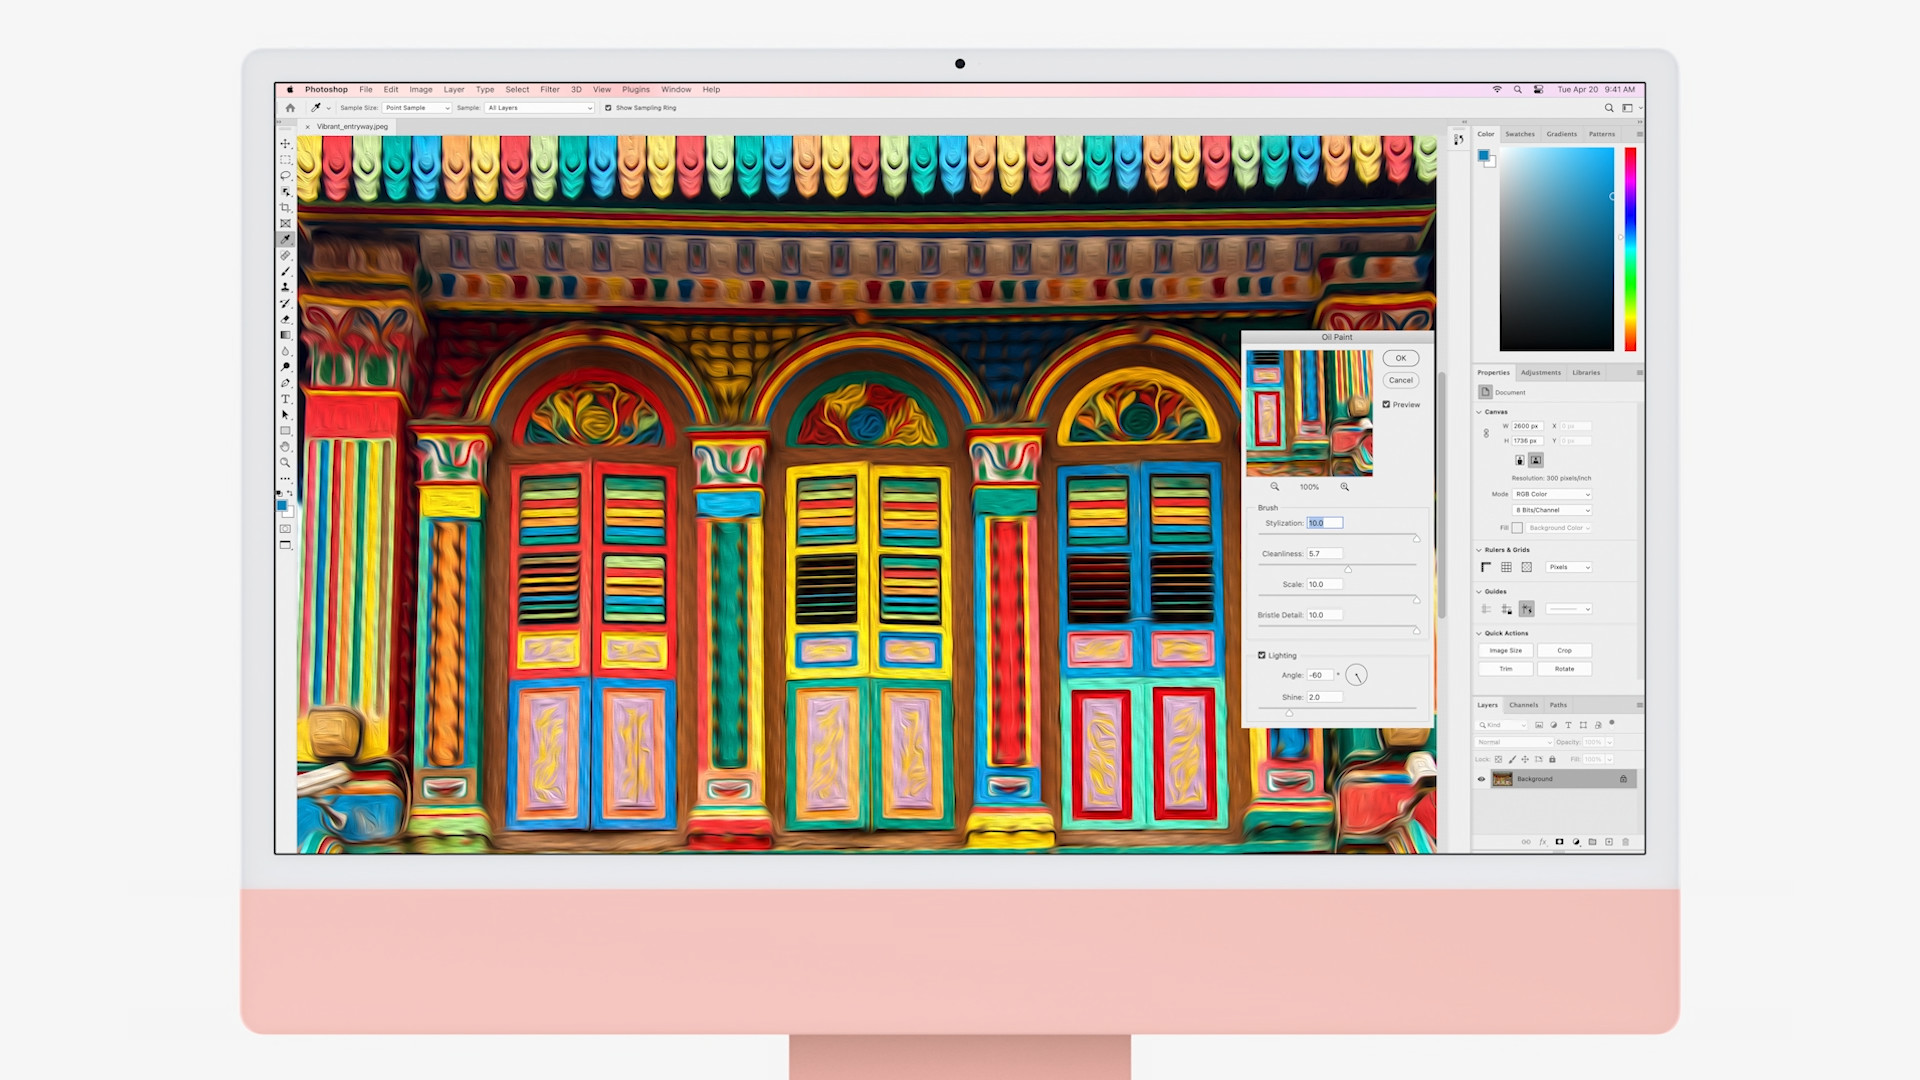Open the Filter menu

[550, 90]
